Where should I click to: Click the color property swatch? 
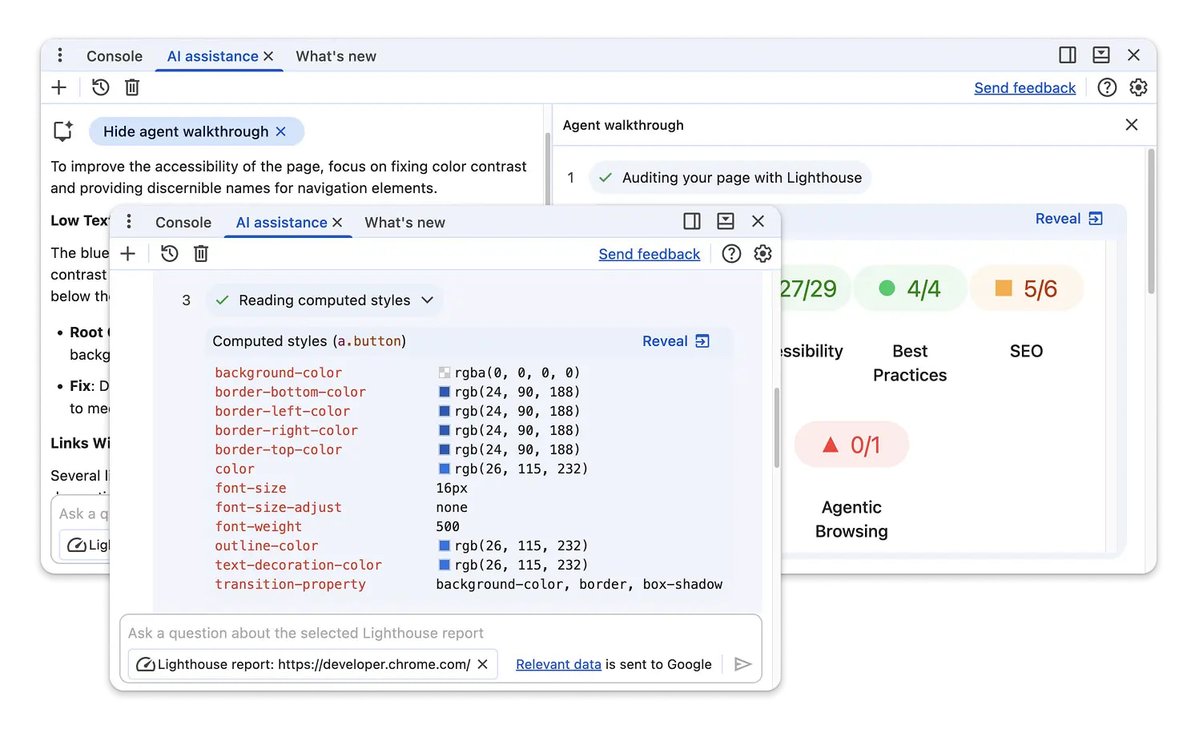point(444,468)
